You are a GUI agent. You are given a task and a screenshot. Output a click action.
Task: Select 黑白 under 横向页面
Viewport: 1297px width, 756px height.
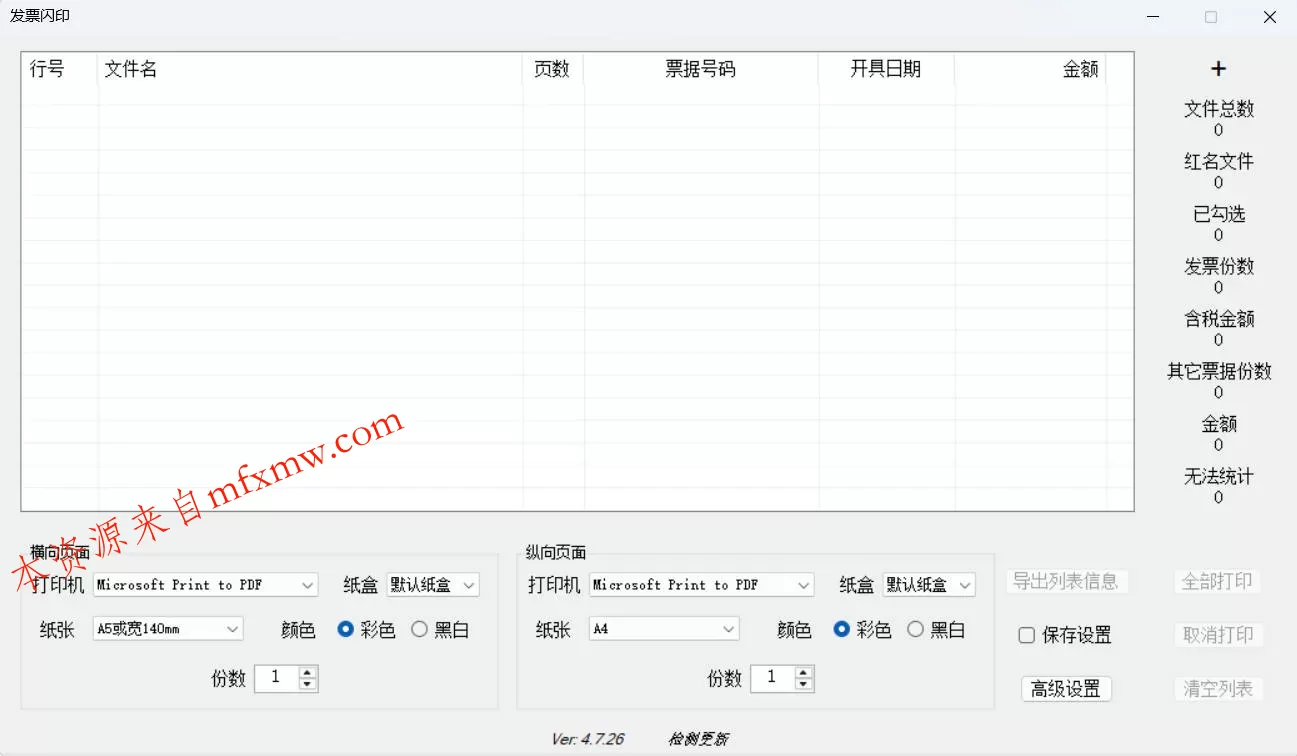pos(440,630)
